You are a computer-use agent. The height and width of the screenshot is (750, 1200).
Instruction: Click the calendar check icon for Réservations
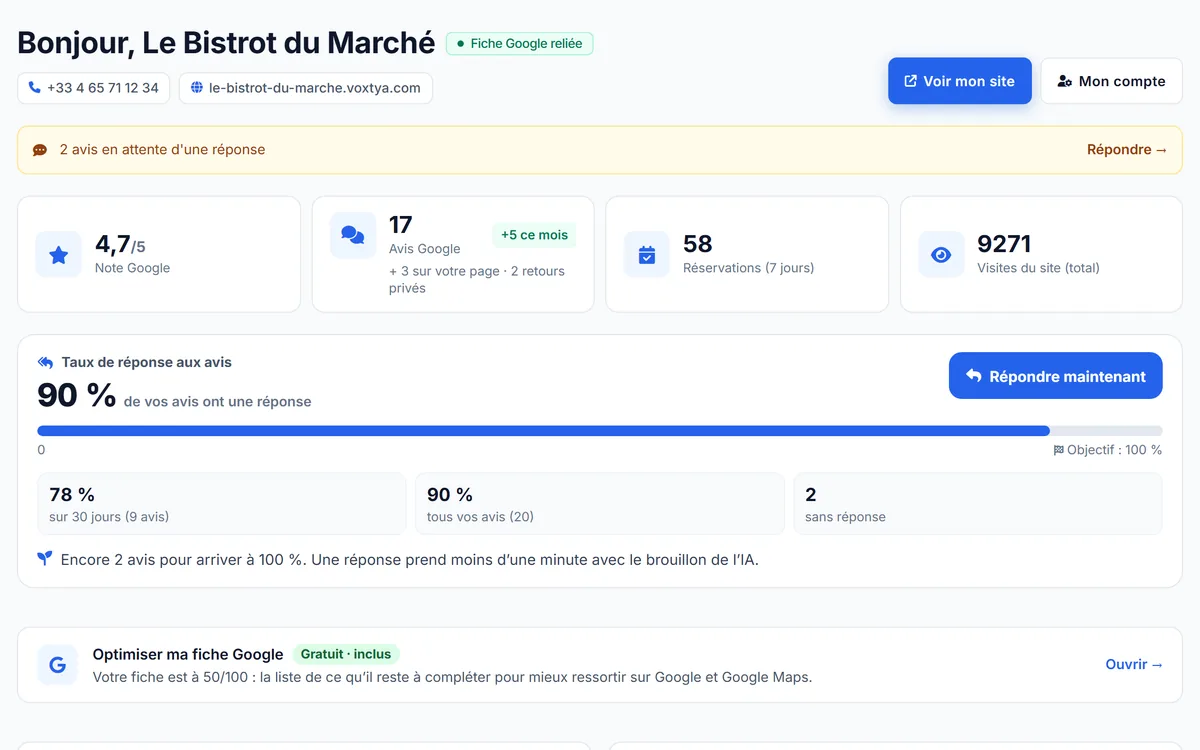tap(647, 254)
